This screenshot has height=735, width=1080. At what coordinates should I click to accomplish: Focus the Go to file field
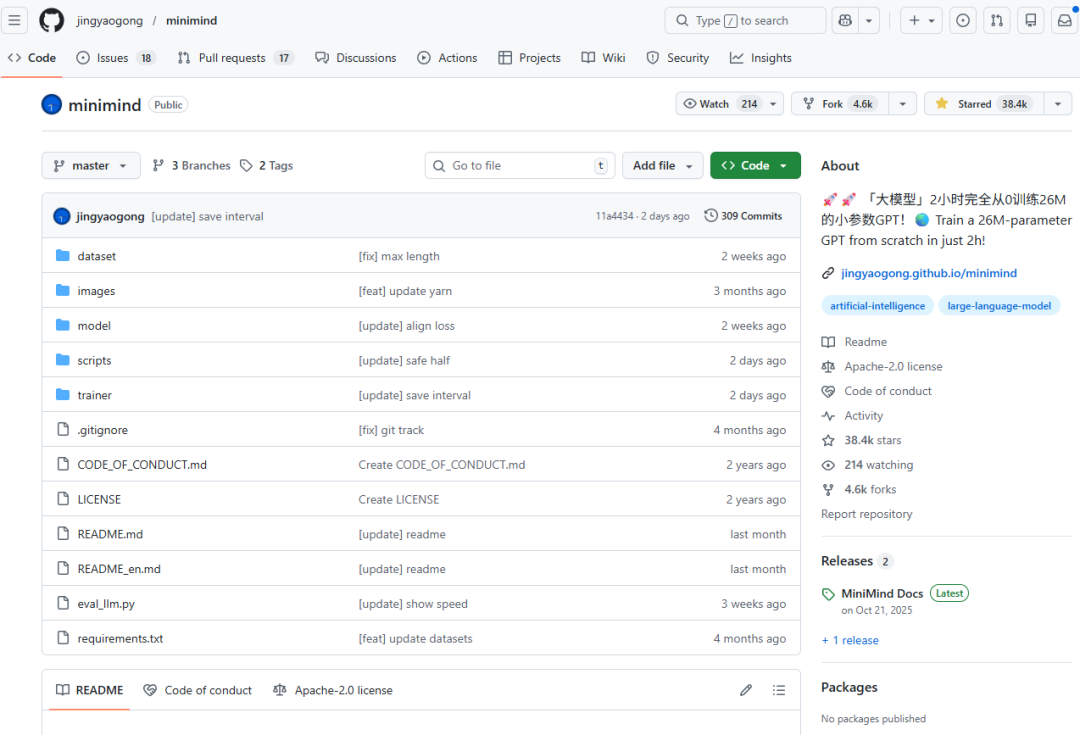coord(520,165)
